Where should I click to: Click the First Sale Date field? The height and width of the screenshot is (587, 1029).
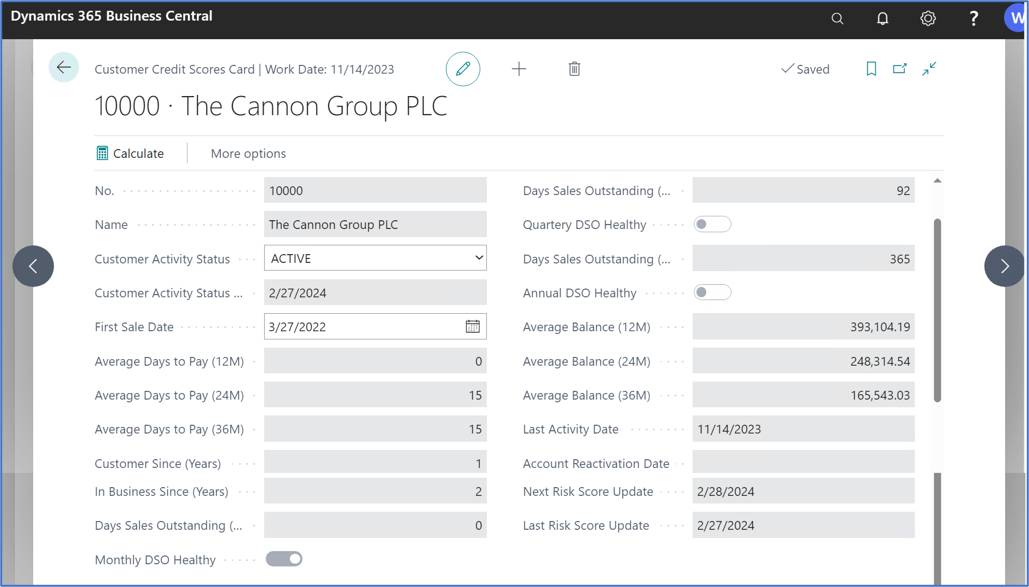pos(375,326)
